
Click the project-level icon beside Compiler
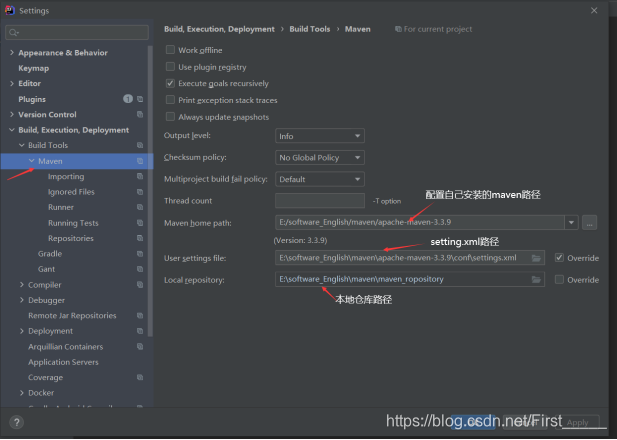(x=140, y=285)
